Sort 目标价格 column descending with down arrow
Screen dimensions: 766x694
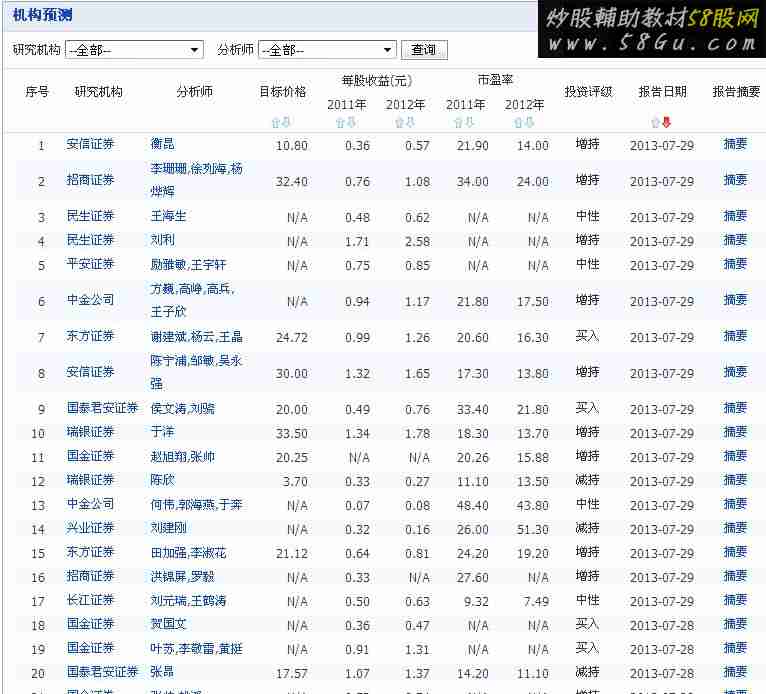(x=286, y=122)
